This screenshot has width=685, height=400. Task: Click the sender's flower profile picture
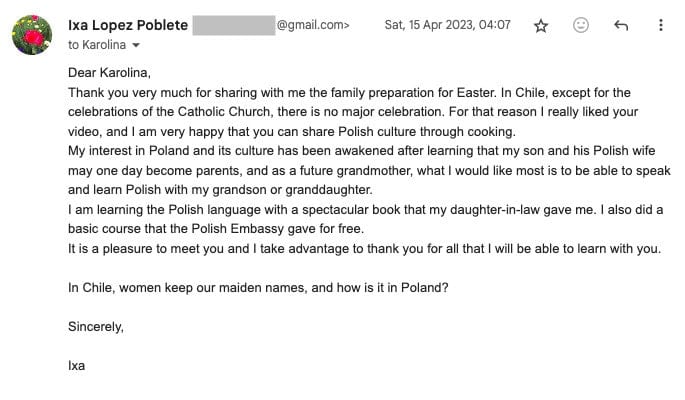pyautogui.click(x=32, y=35)
